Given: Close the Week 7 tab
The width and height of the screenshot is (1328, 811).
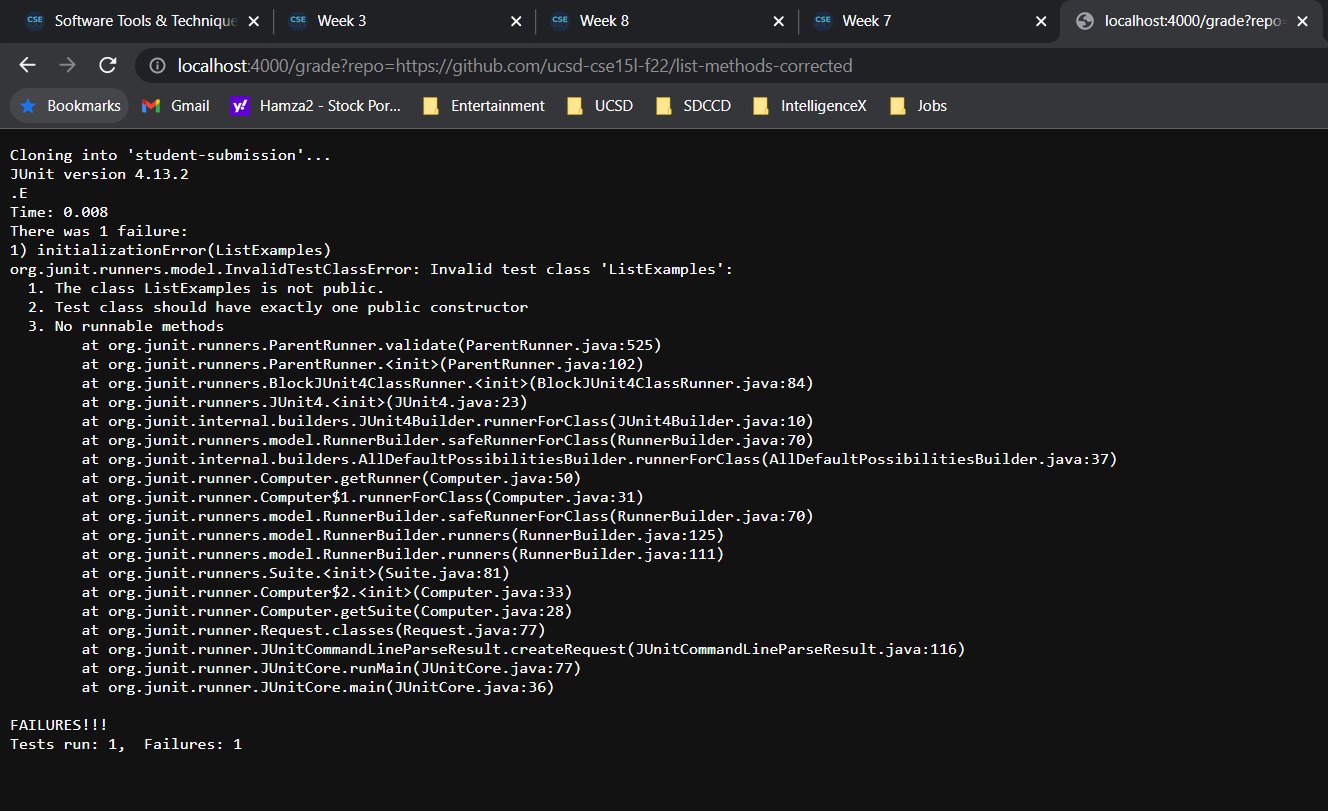Looking at the screenshot, I should pos(1041,21).
